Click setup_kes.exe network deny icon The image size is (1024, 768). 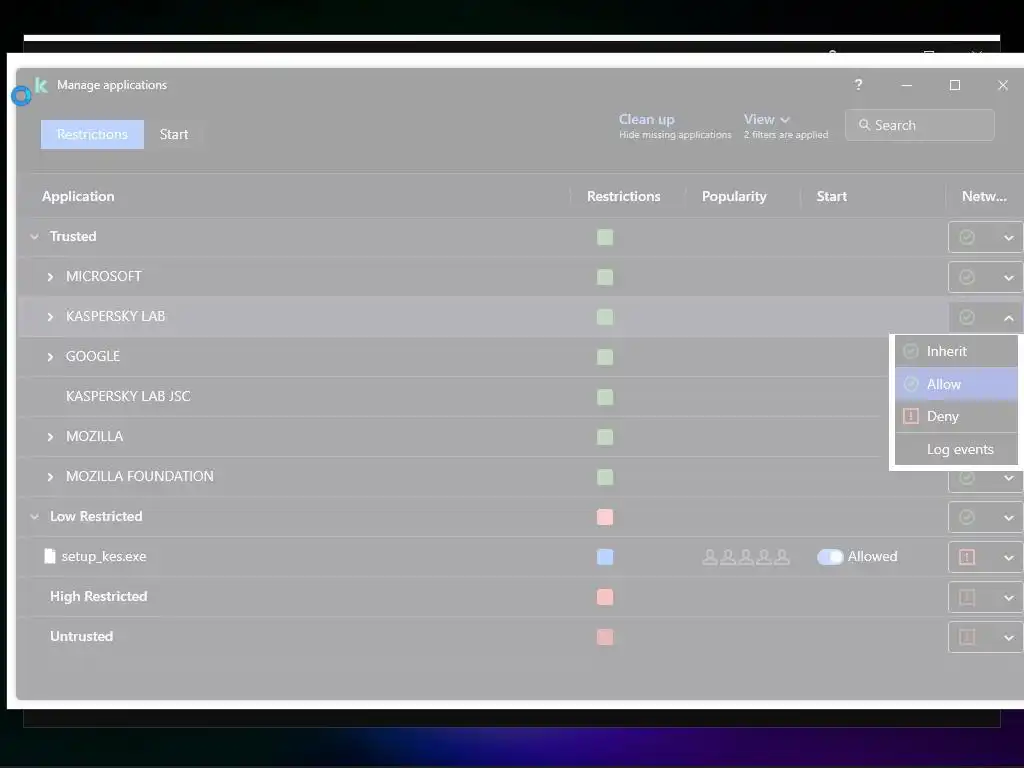(x=967, y=557)
